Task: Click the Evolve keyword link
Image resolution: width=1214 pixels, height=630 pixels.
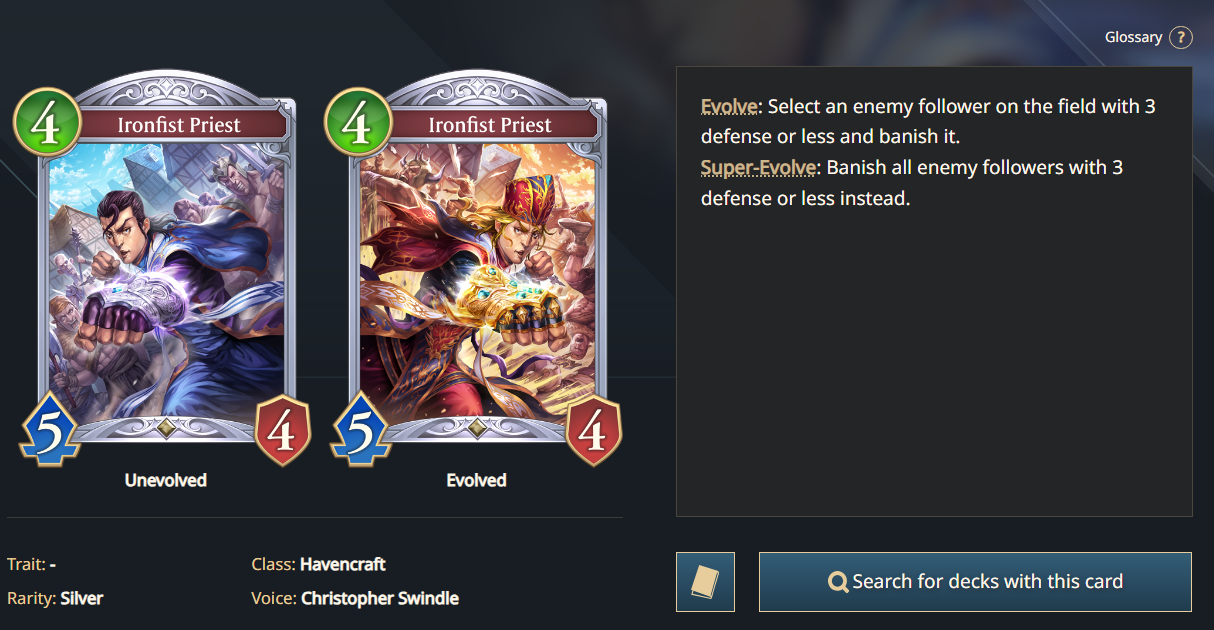Action: point(730,106)
